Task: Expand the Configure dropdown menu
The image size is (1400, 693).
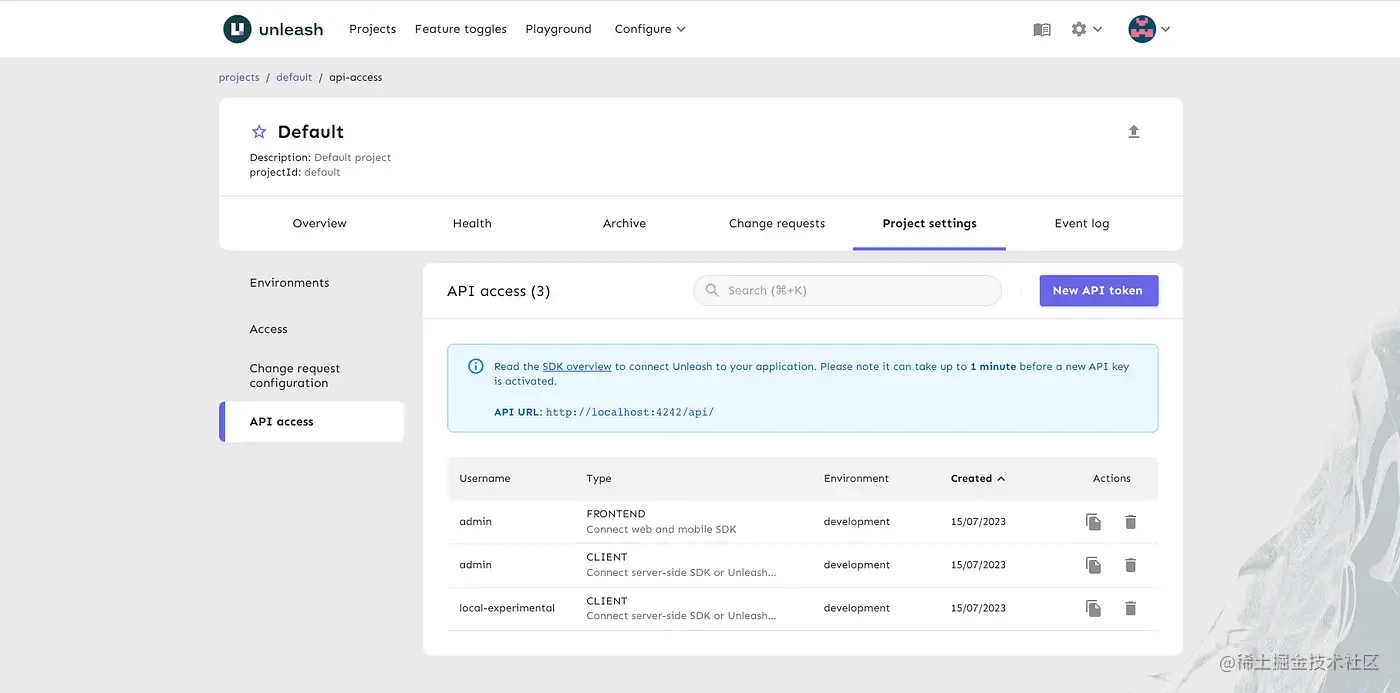Action: (x=650, y=29)
